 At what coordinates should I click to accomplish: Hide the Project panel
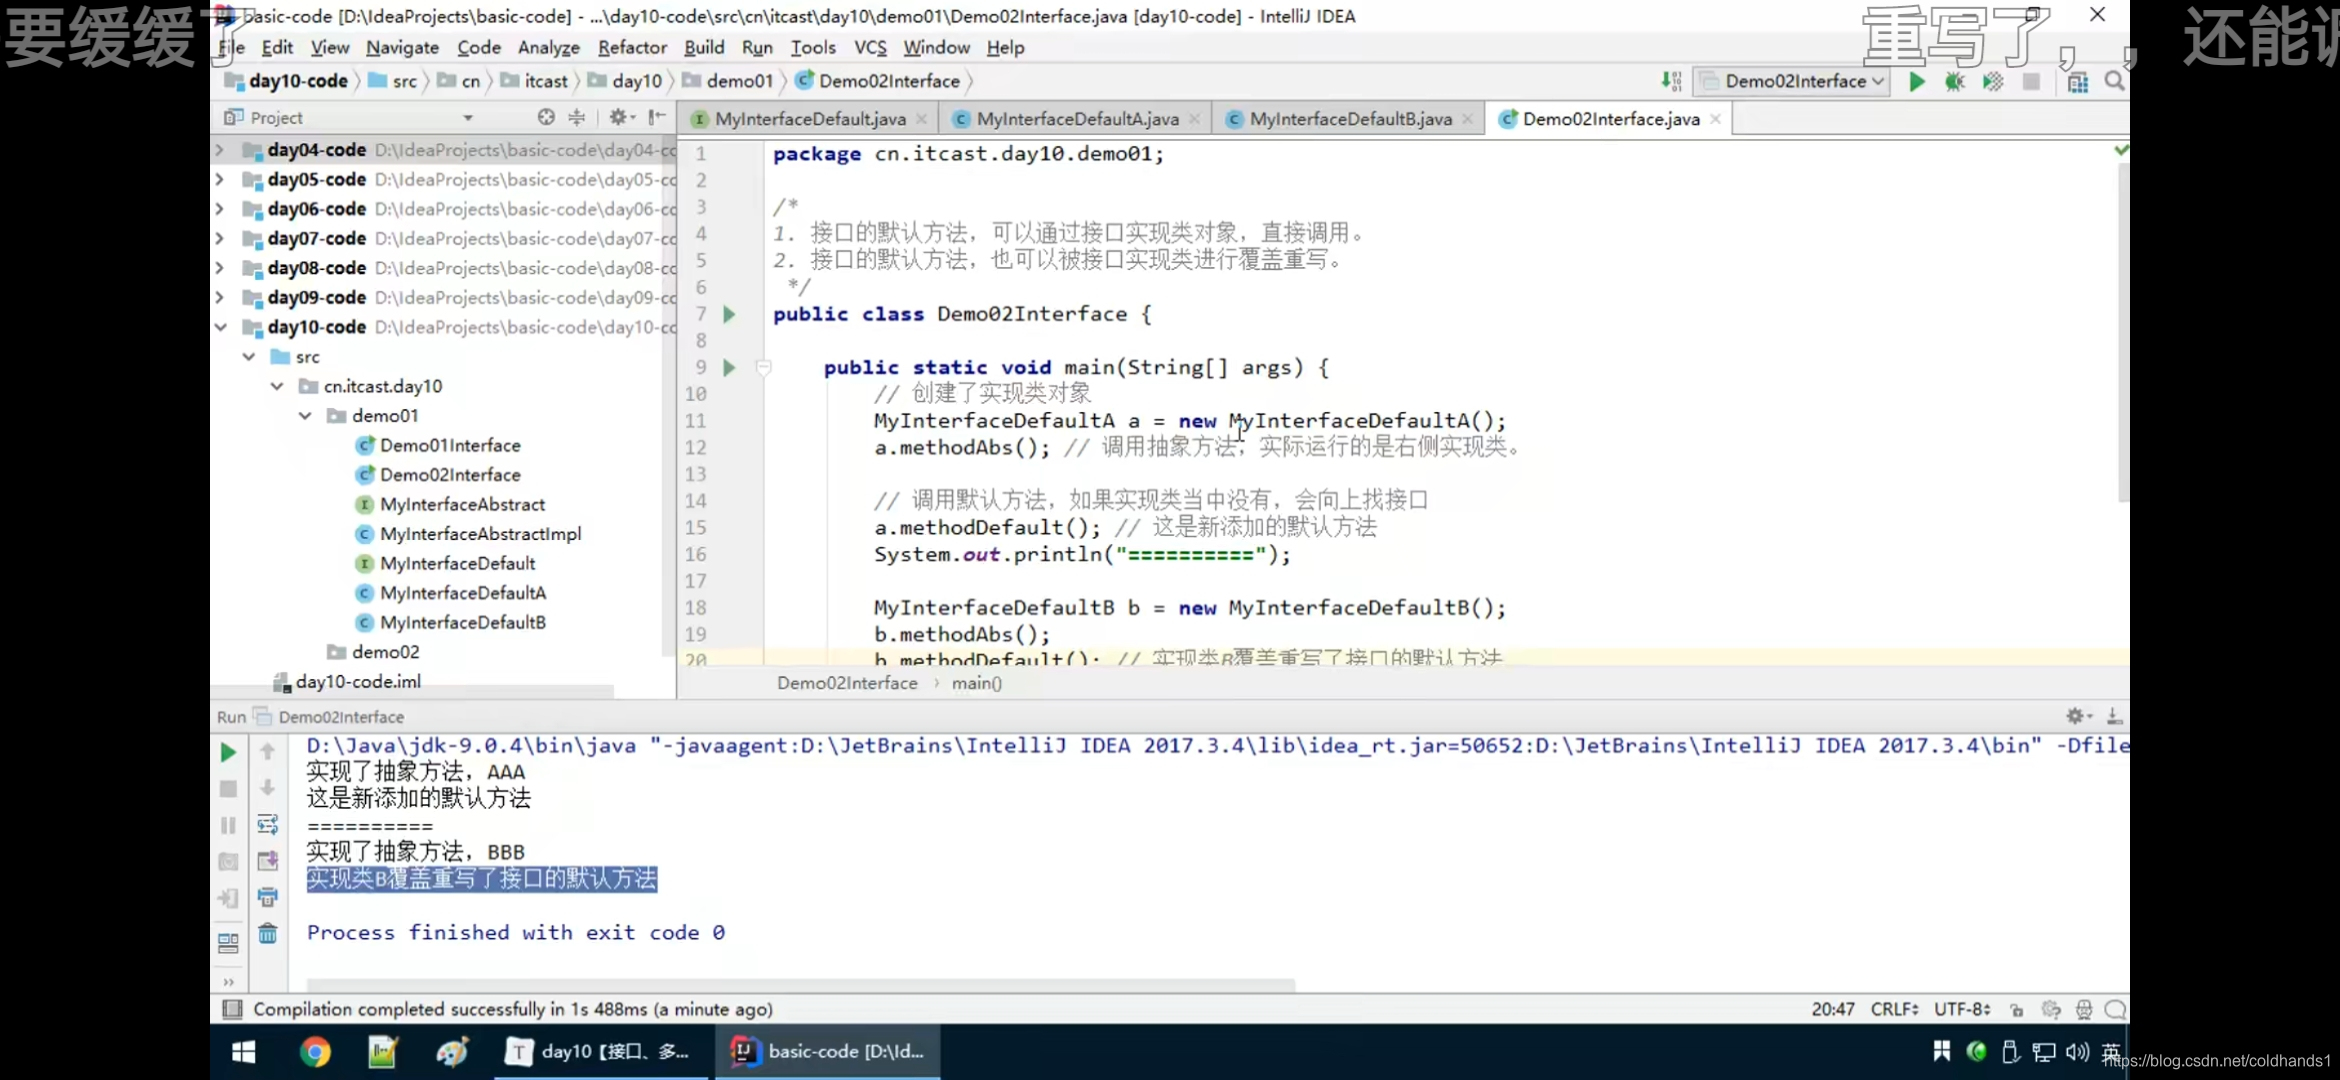coord(657,117)
